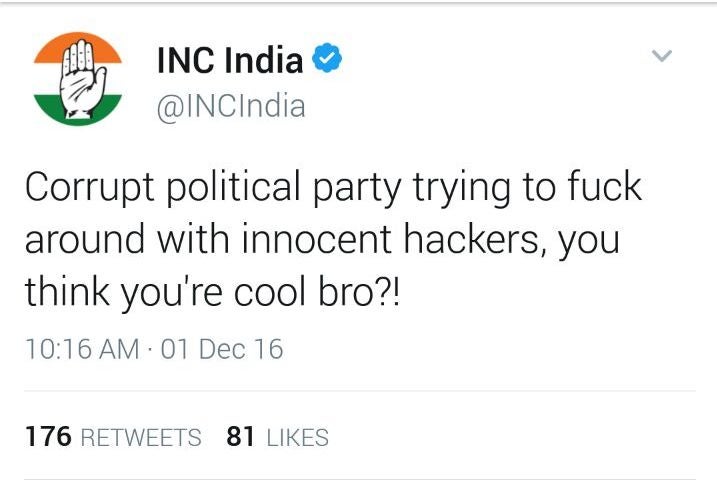Select the tweet text body
Screen dimensions: 717x480
[333, 238]
